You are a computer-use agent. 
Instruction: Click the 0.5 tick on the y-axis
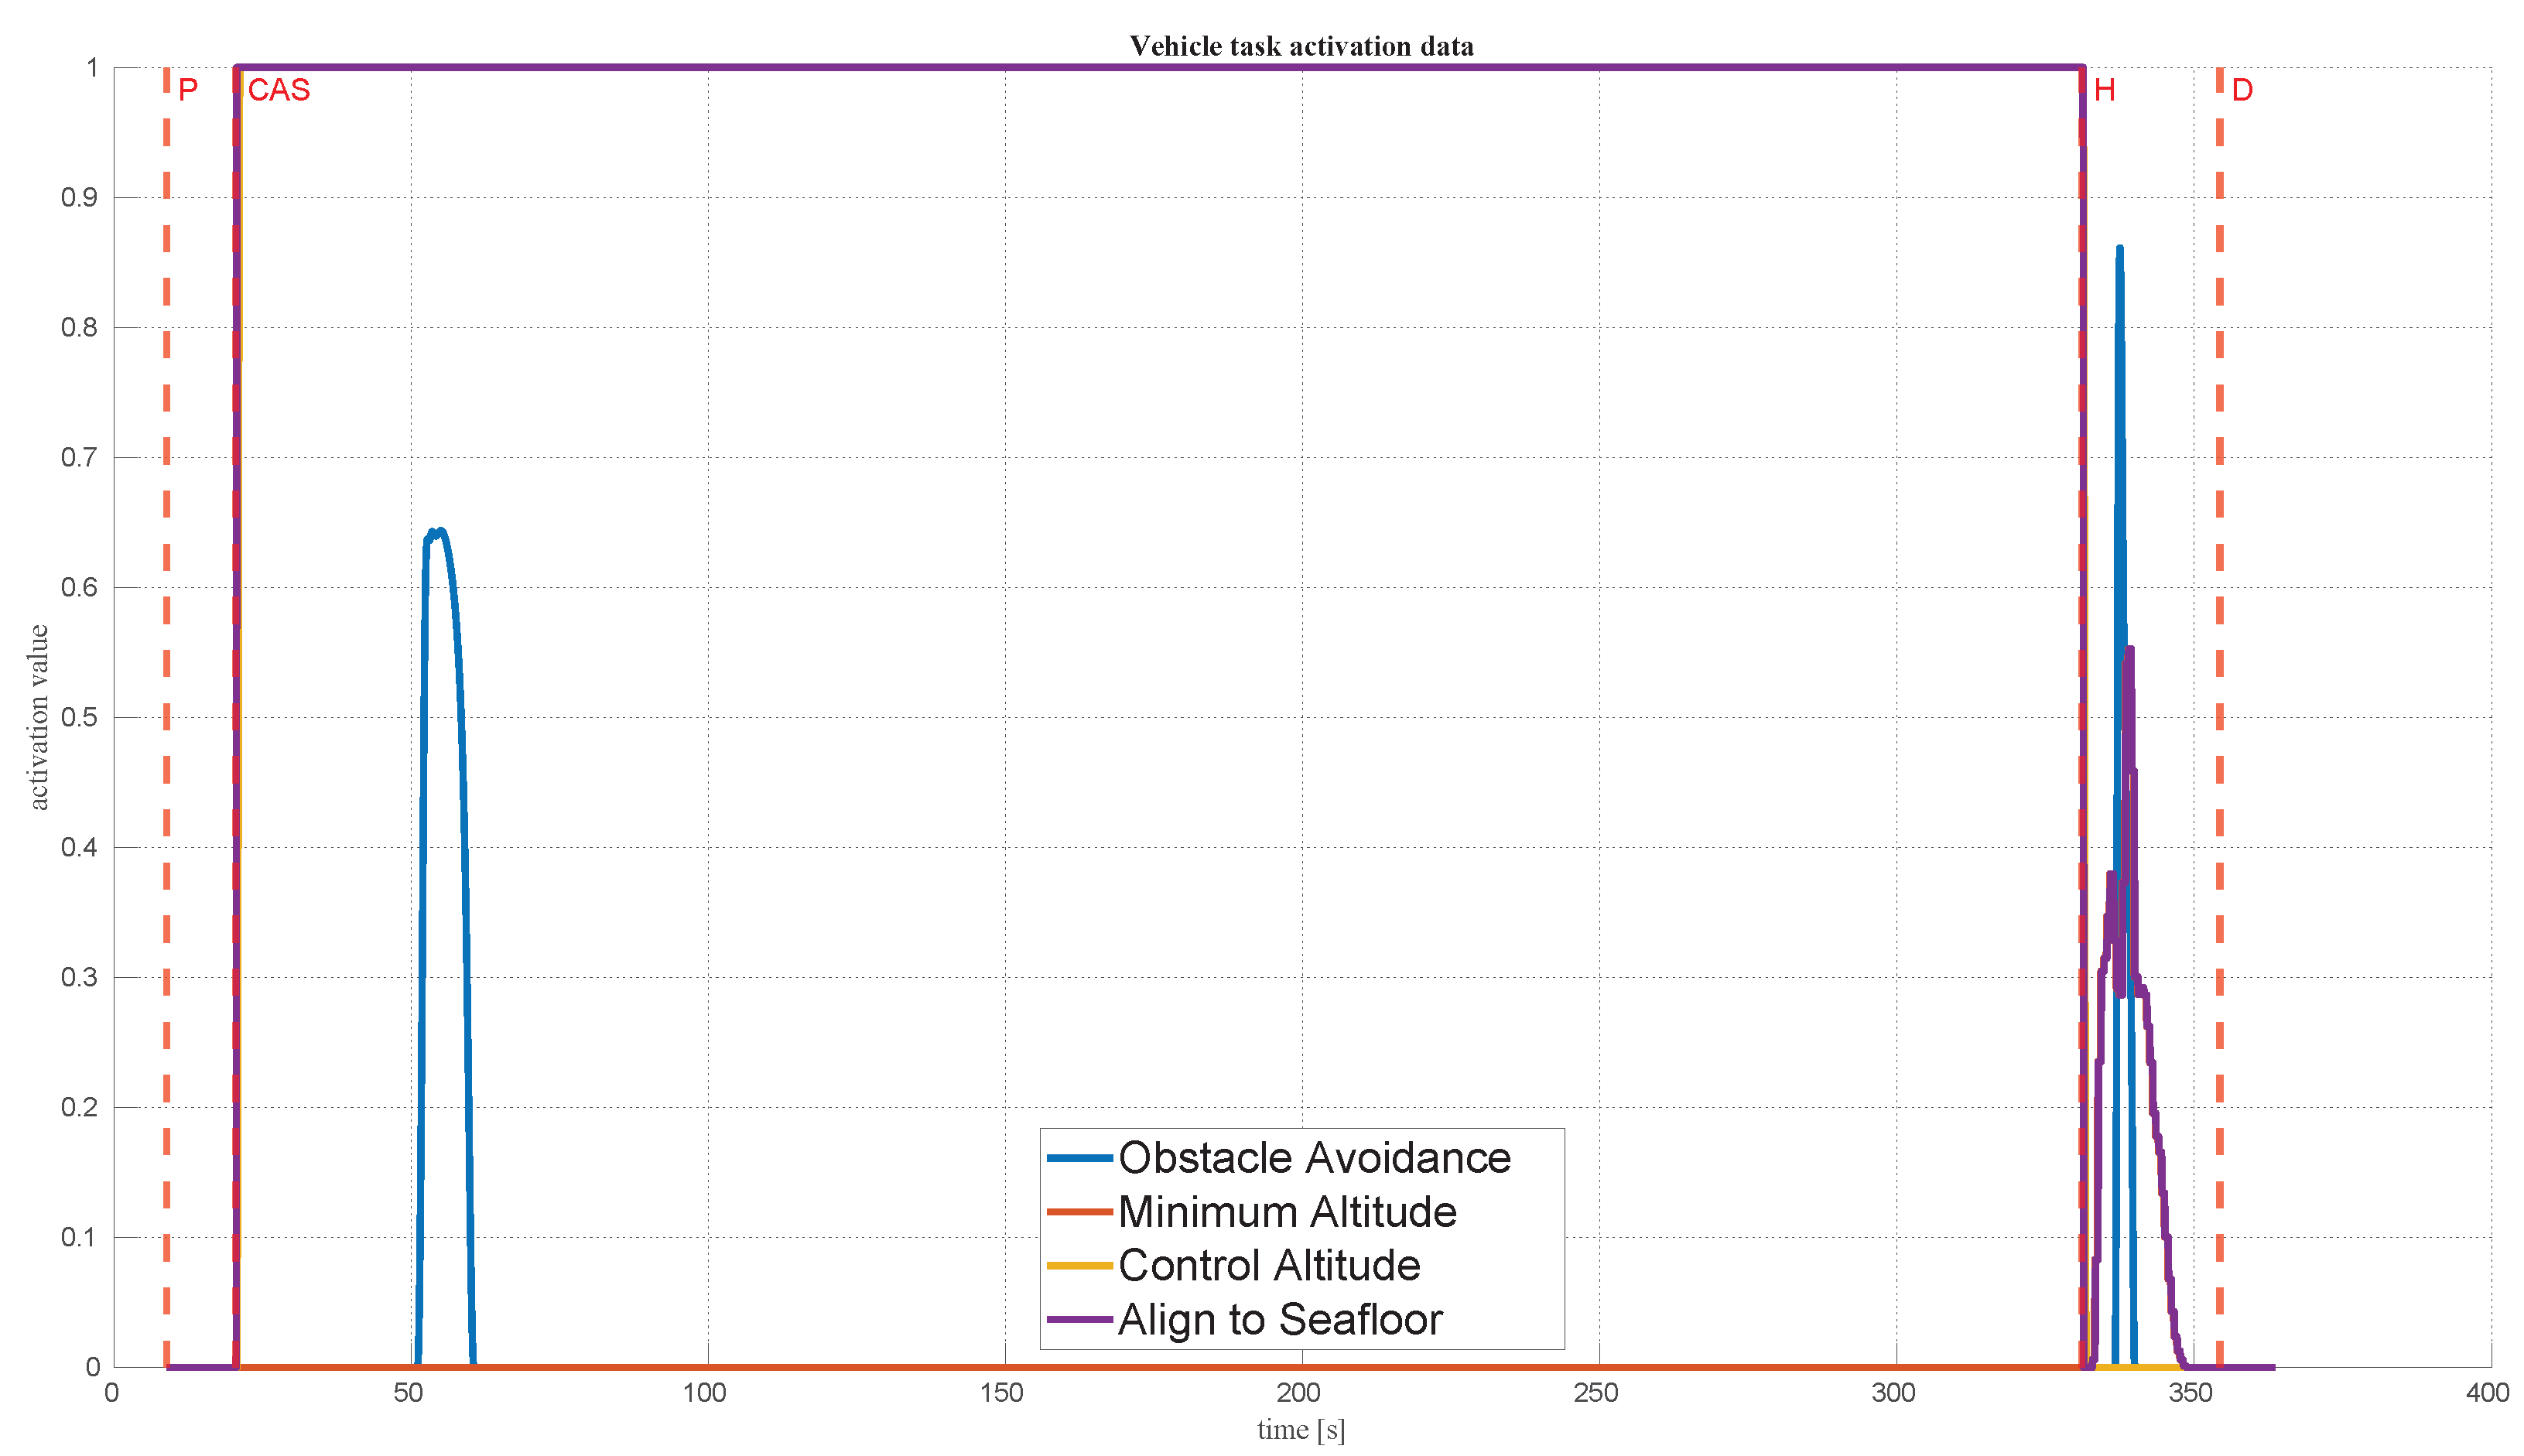coord(79,718)
